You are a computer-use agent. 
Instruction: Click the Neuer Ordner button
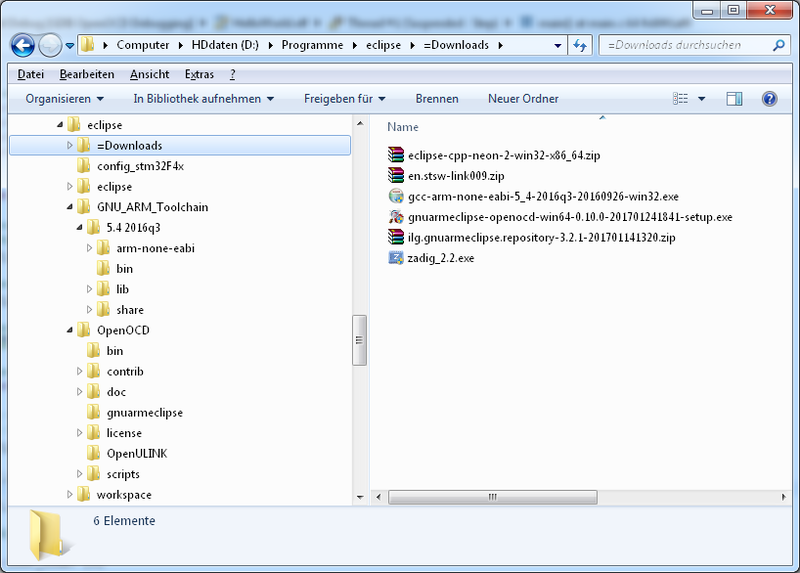tap(523, 99)
